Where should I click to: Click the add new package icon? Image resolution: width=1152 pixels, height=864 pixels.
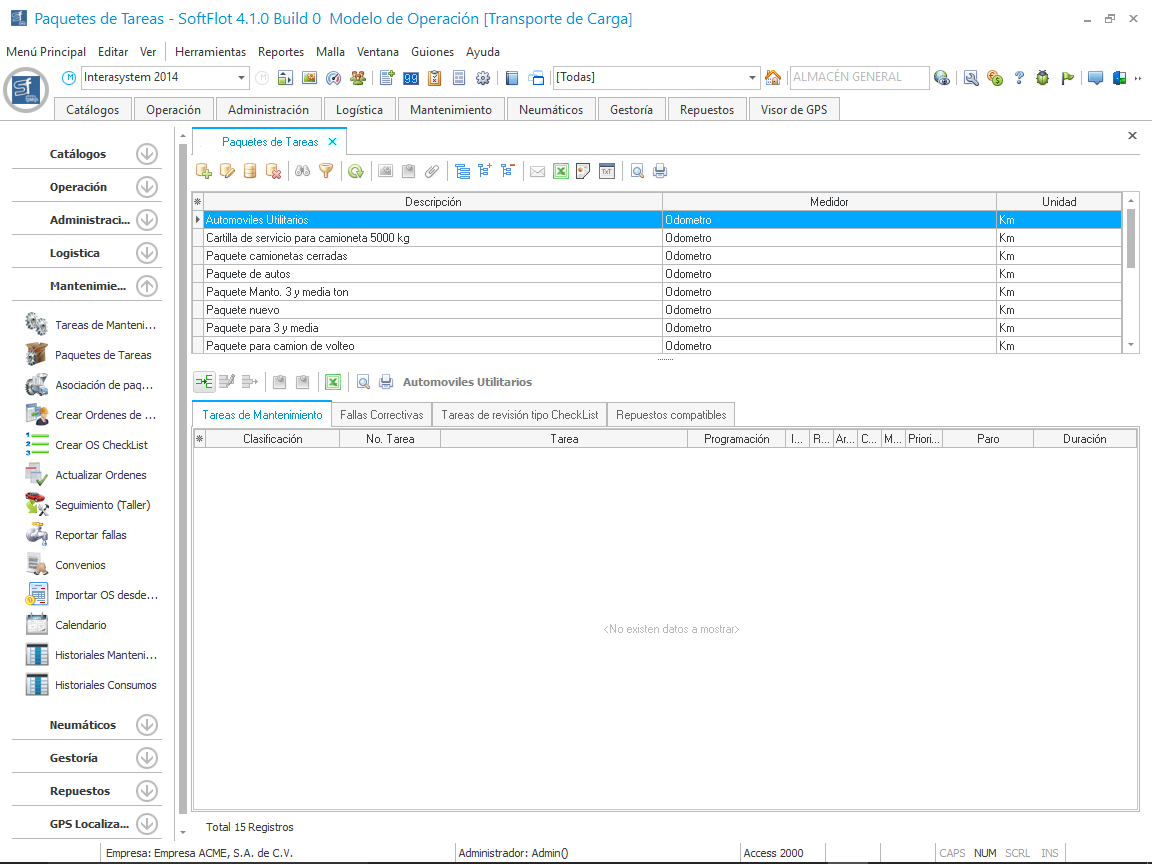[x=204, y=171]
